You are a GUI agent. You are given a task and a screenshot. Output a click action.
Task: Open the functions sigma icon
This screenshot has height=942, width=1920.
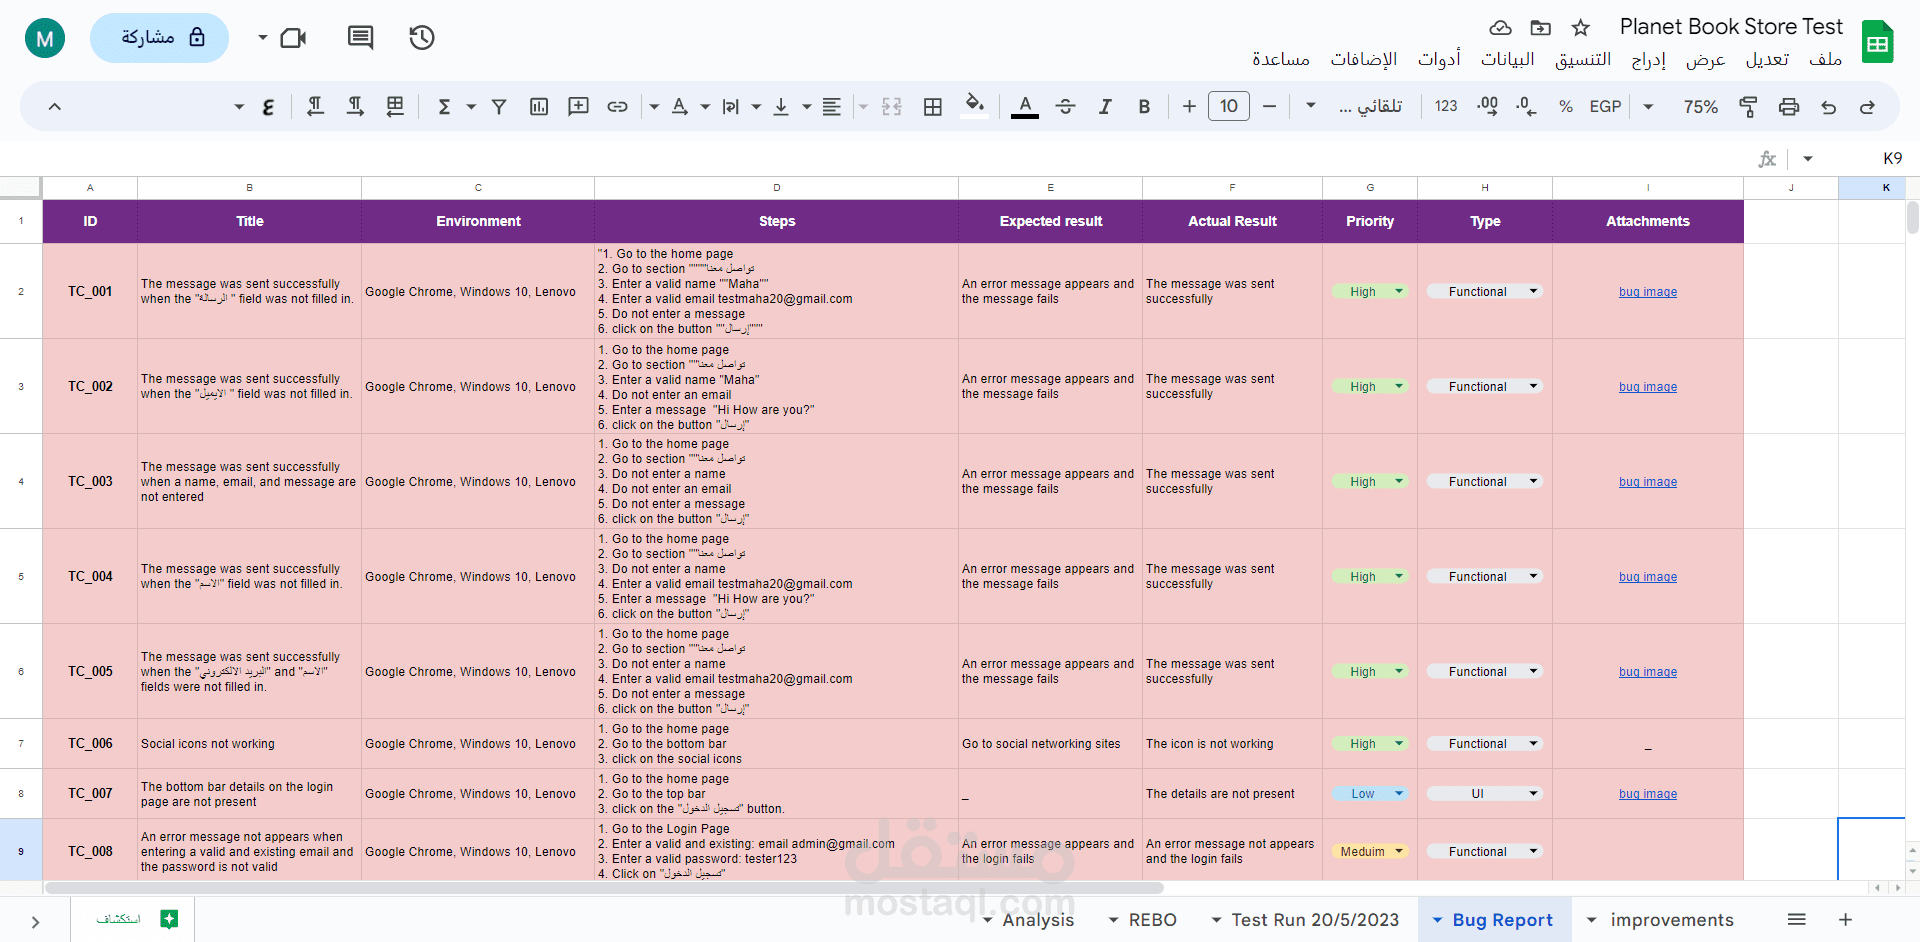pos(445,106)
